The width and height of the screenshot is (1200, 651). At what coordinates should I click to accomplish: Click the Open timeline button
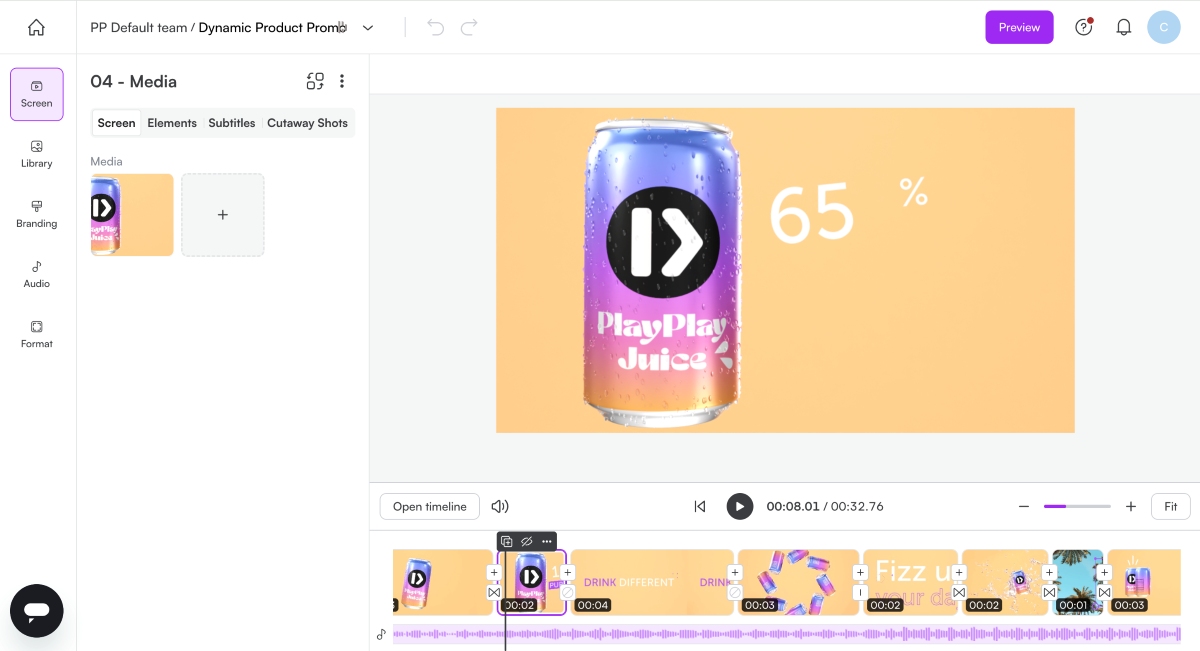(429, 506)
